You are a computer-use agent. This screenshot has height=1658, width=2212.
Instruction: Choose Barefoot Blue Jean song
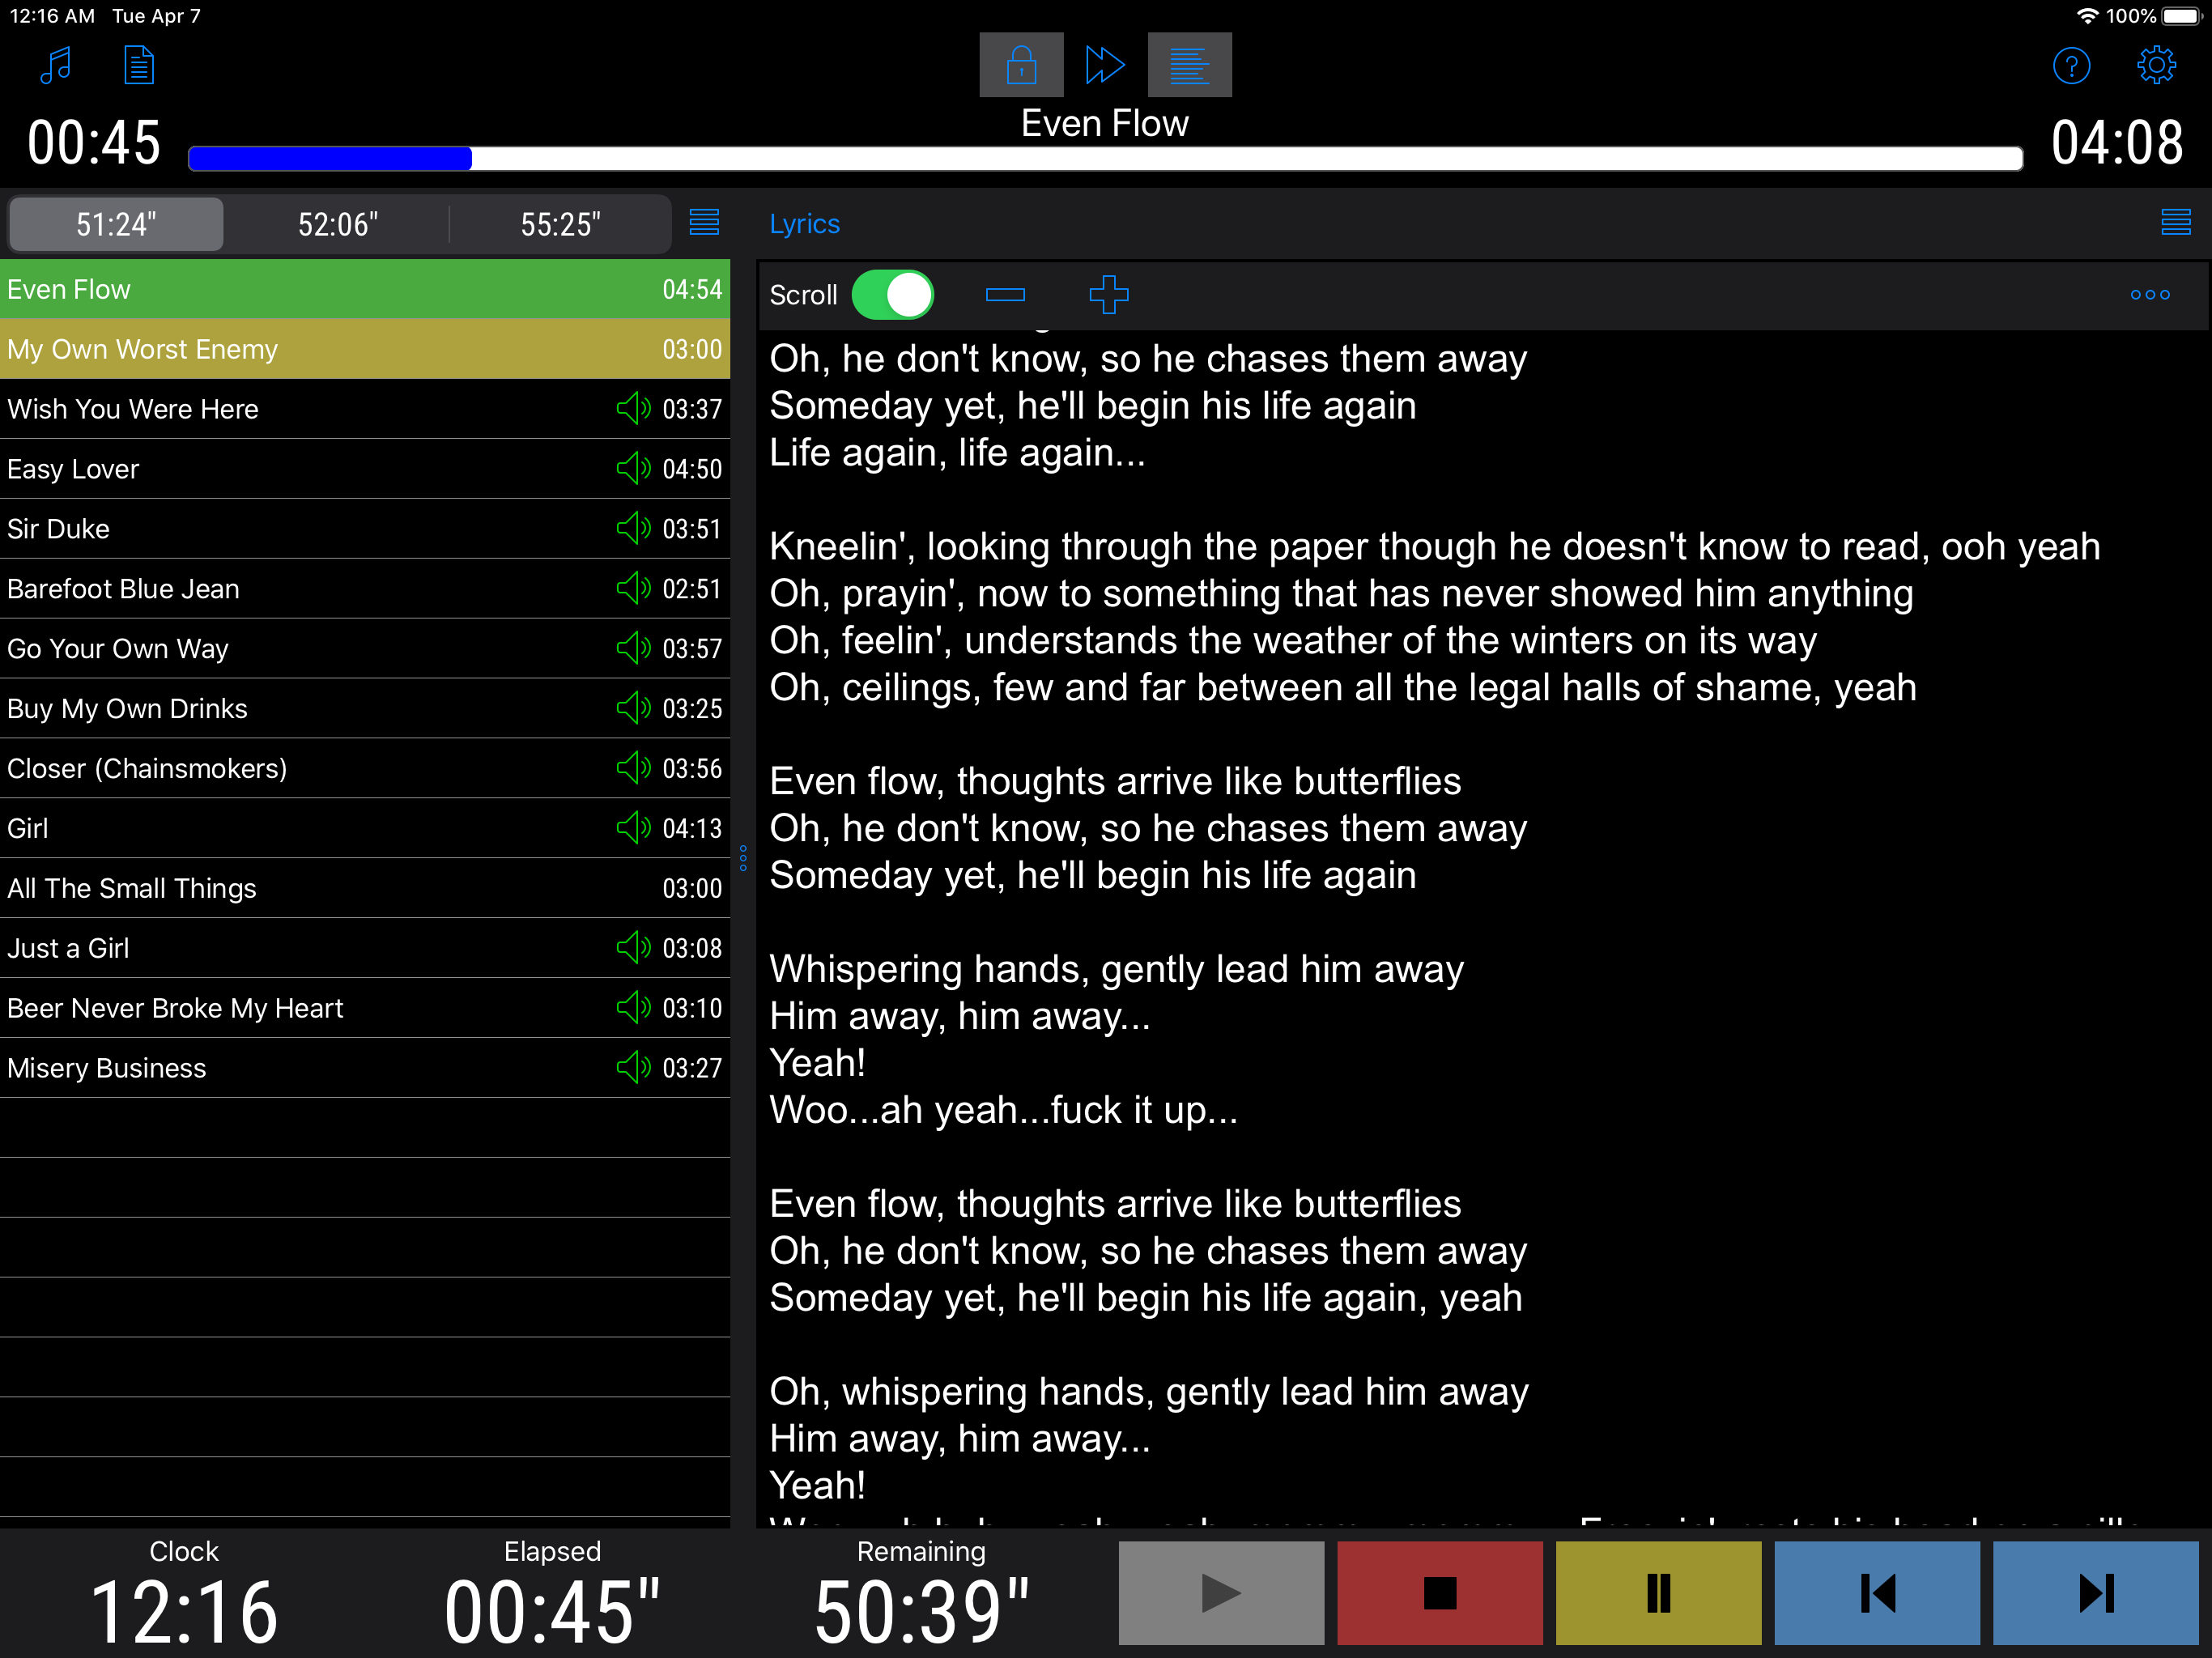[x=365, y=589]
